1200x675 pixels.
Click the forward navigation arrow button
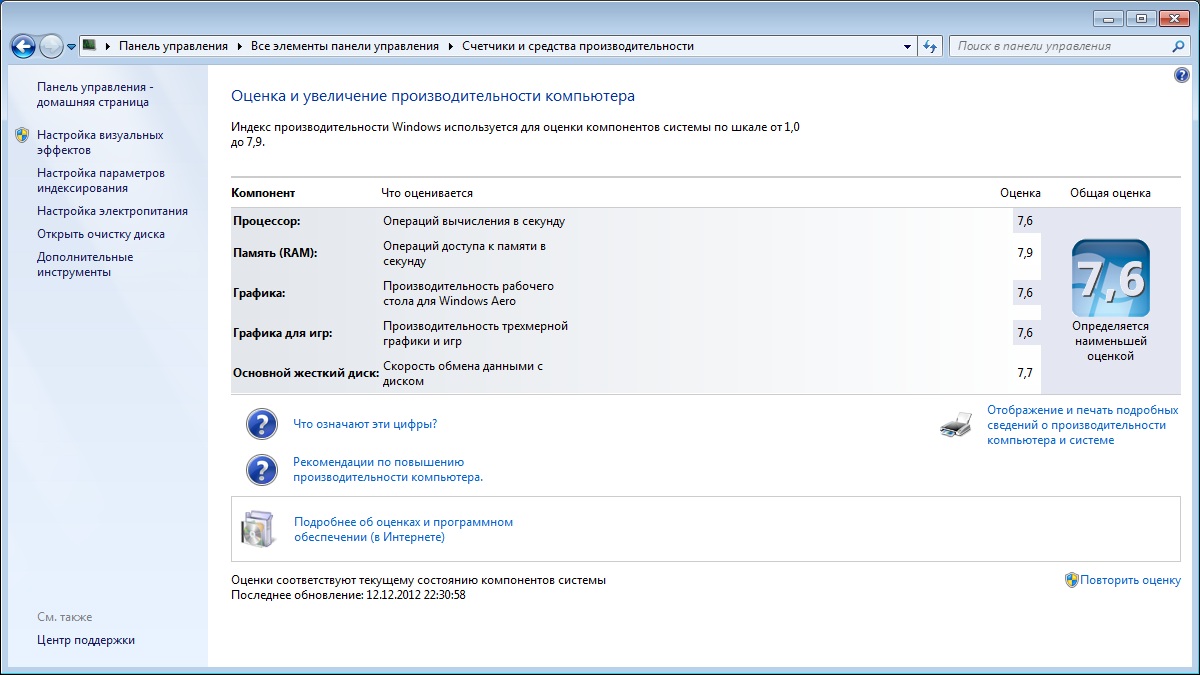(x=51, y=46)
